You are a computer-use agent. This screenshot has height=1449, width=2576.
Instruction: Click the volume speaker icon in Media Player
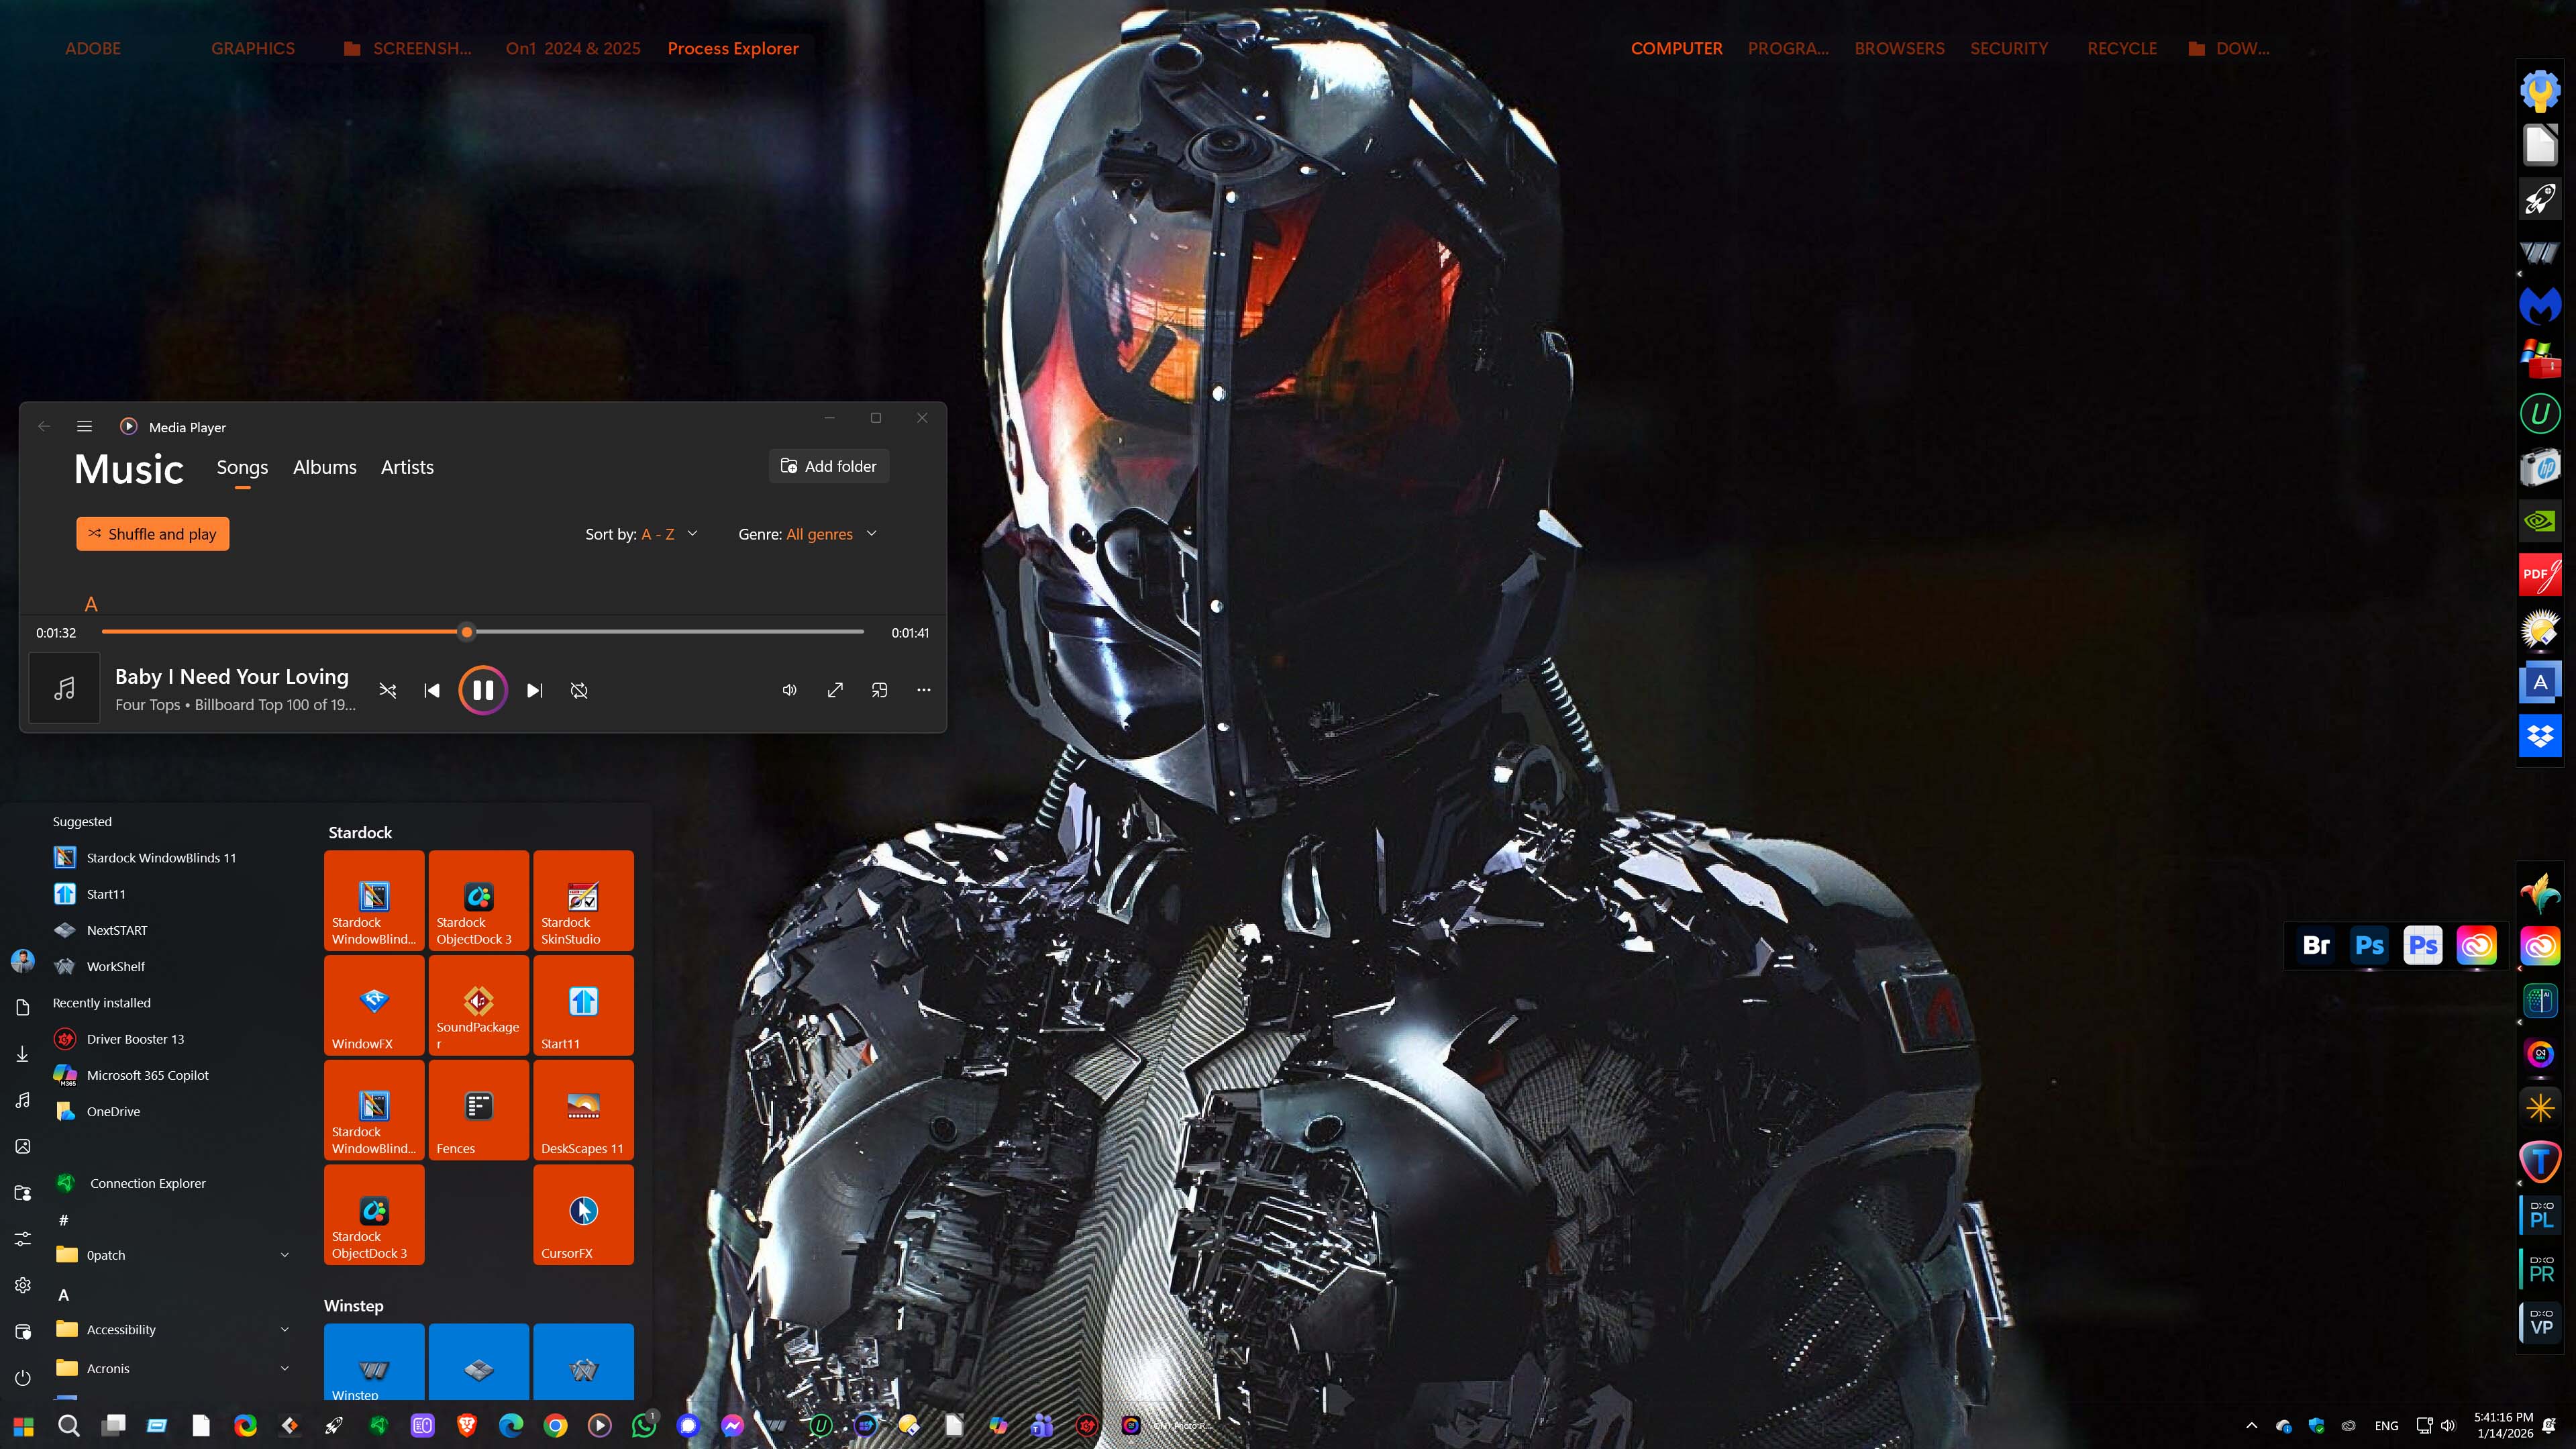tap(789, 690)
